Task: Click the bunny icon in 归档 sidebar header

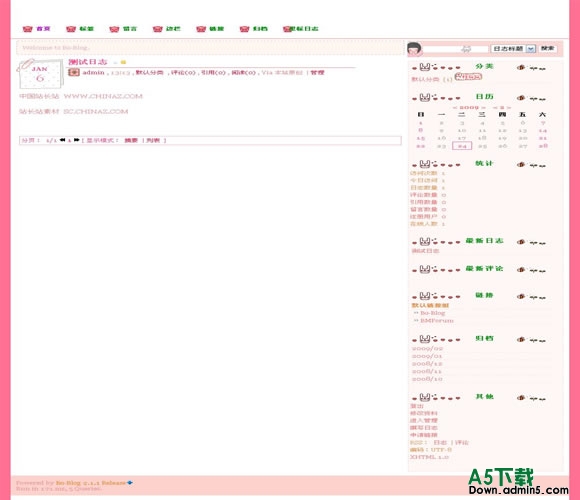Action: coord(425,339)
